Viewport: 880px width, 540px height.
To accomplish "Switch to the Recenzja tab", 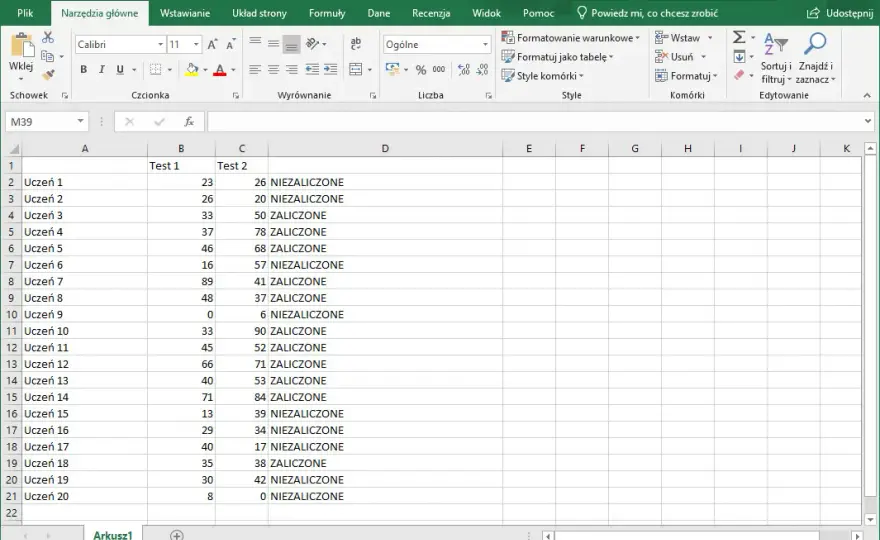I will tap(431, 13).
